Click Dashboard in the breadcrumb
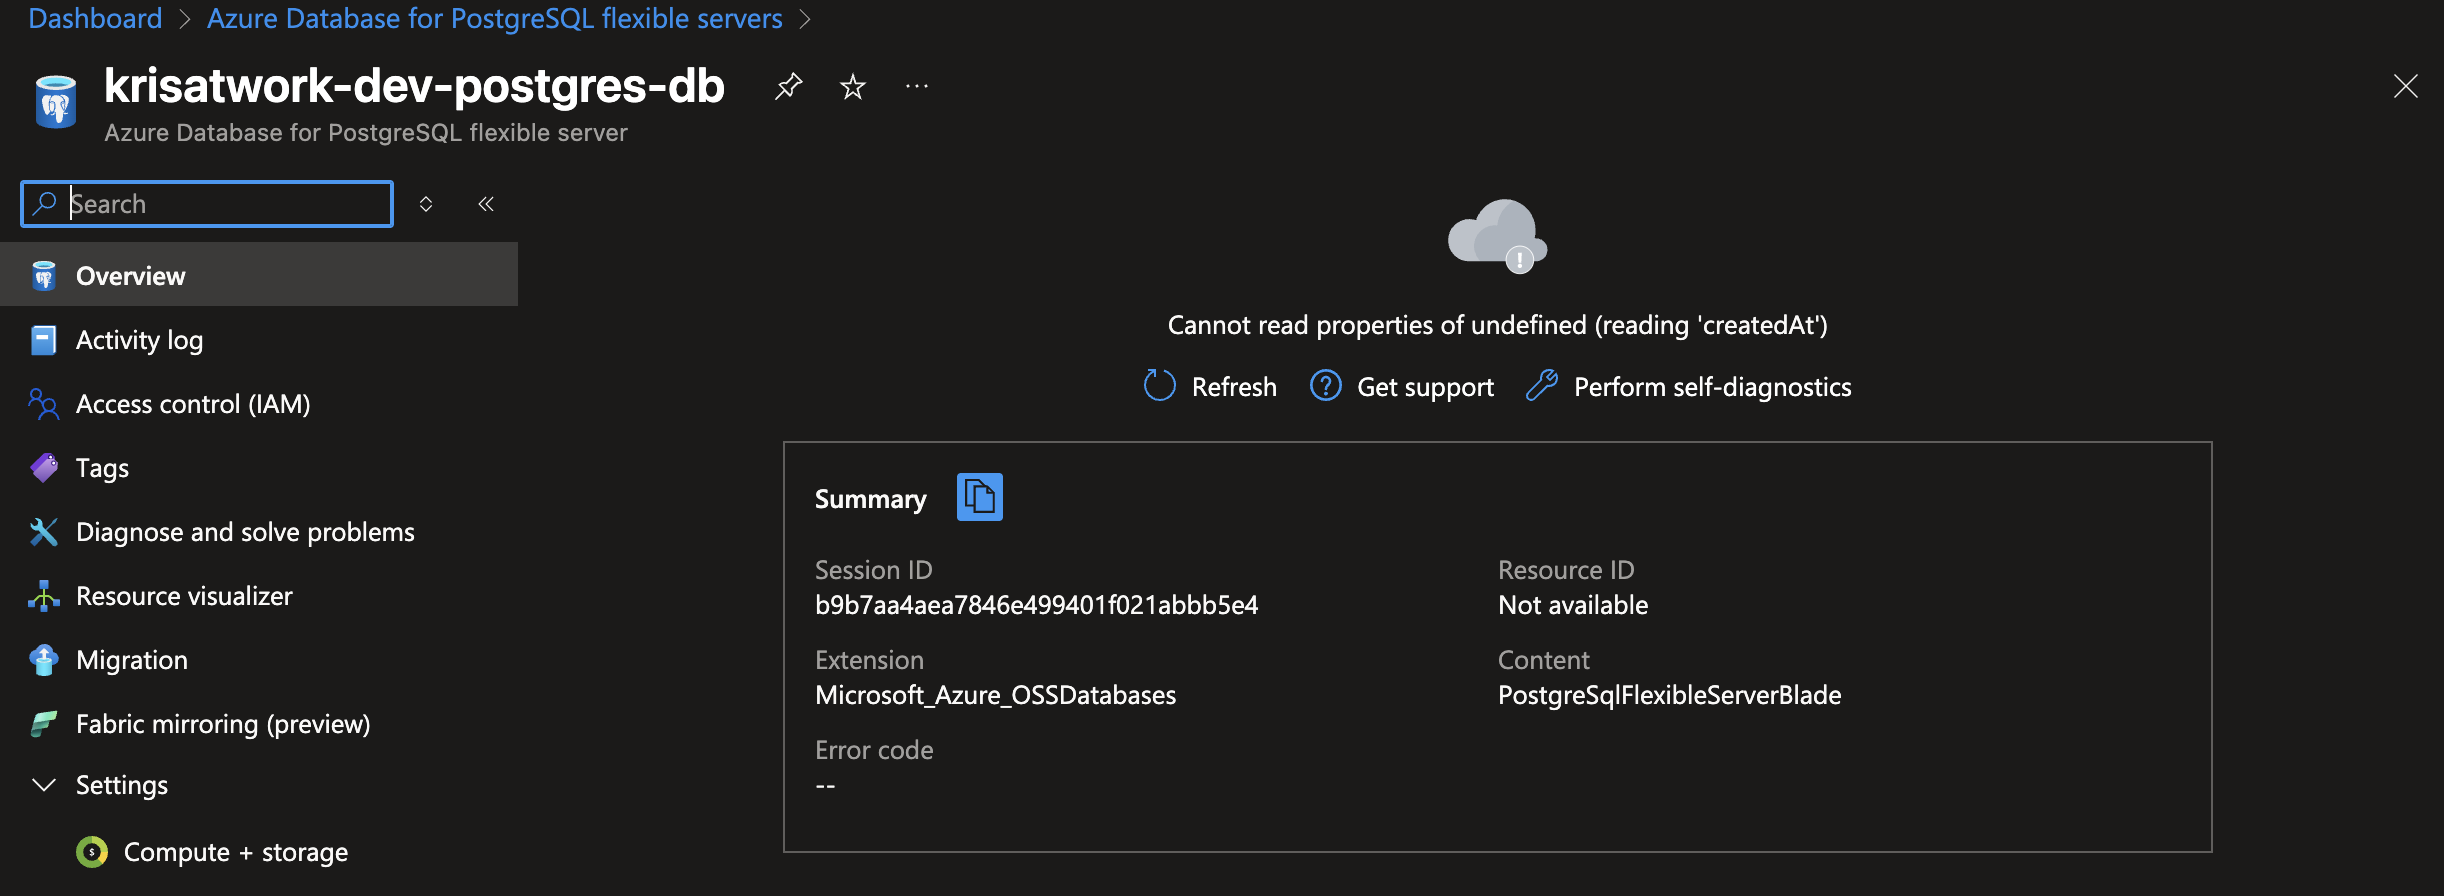Viewport: 2444px width, 896px height. click(95, 18)
